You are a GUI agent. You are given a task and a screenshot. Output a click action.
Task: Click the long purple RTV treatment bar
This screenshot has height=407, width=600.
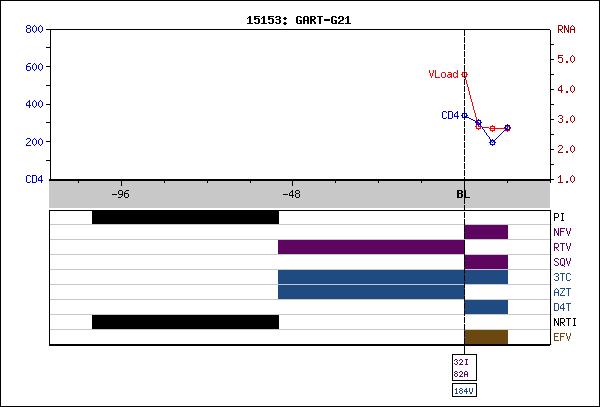(x=370, y=247)
